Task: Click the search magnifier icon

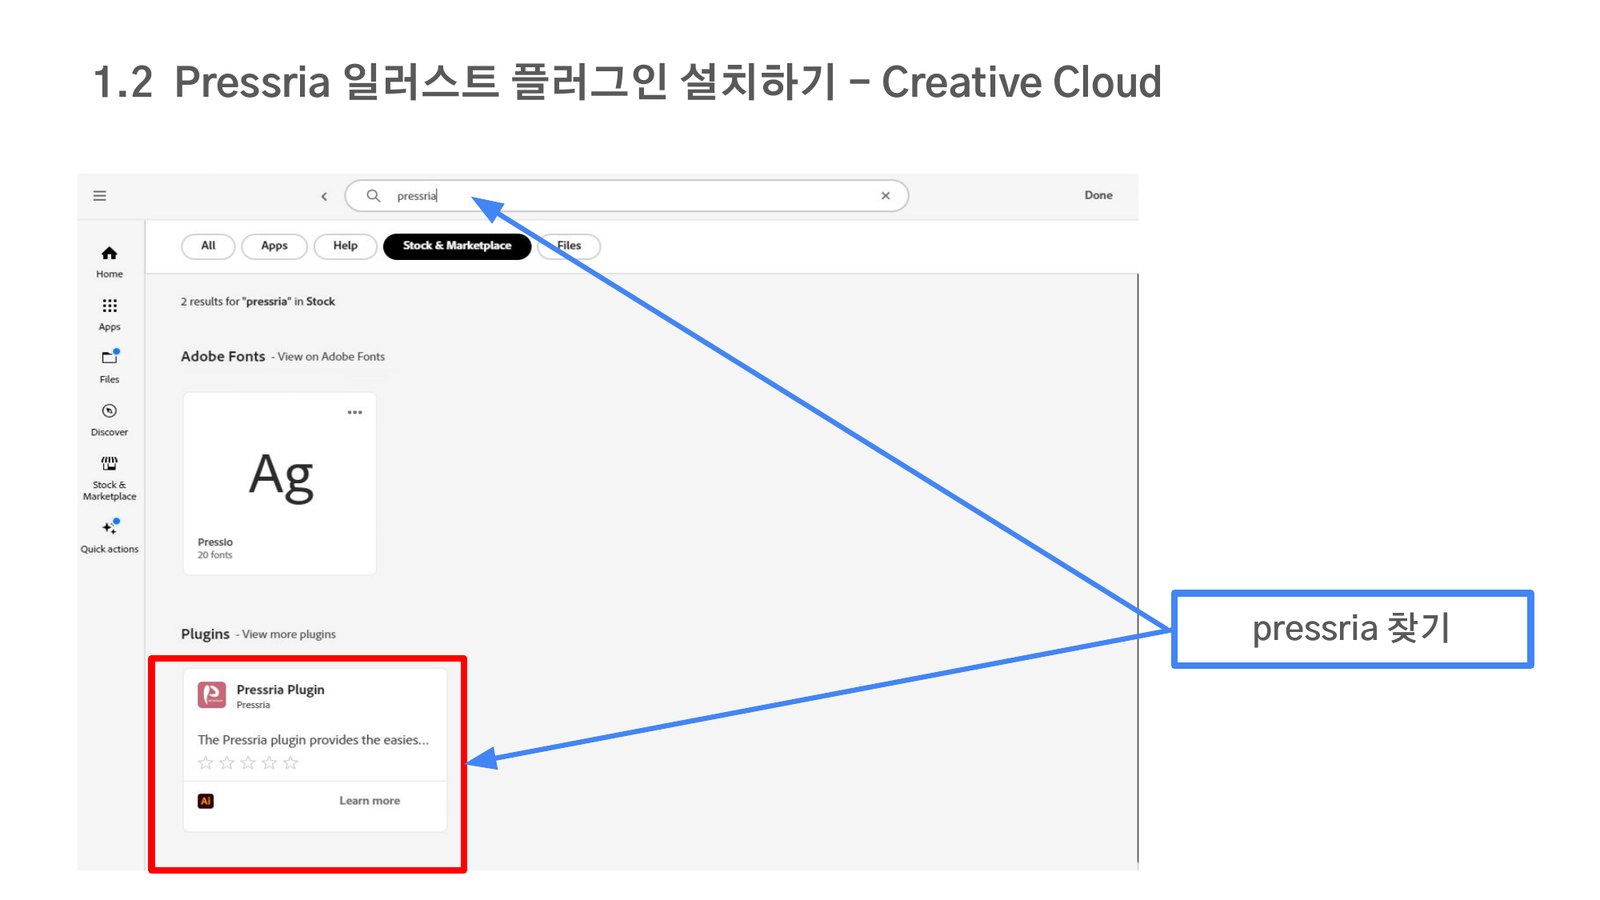Action: click(x=373, y=196)
